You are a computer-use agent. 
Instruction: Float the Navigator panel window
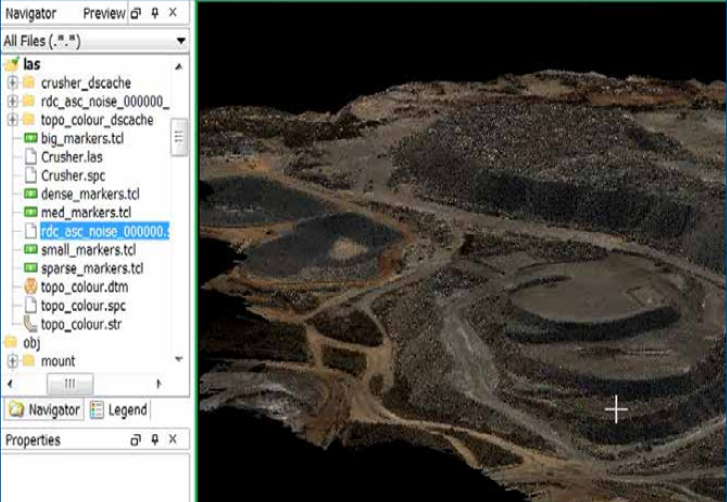coord(136,13)
